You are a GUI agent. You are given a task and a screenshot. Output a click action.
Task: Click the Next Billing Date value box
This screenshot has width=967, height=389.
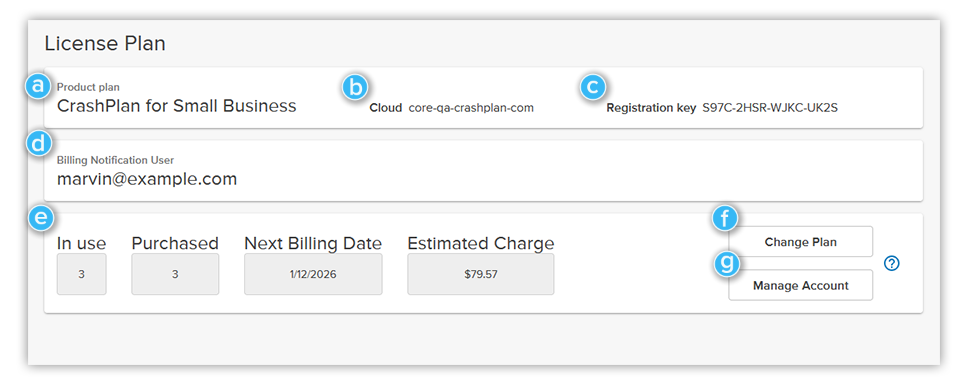click(x=313, y=274)
